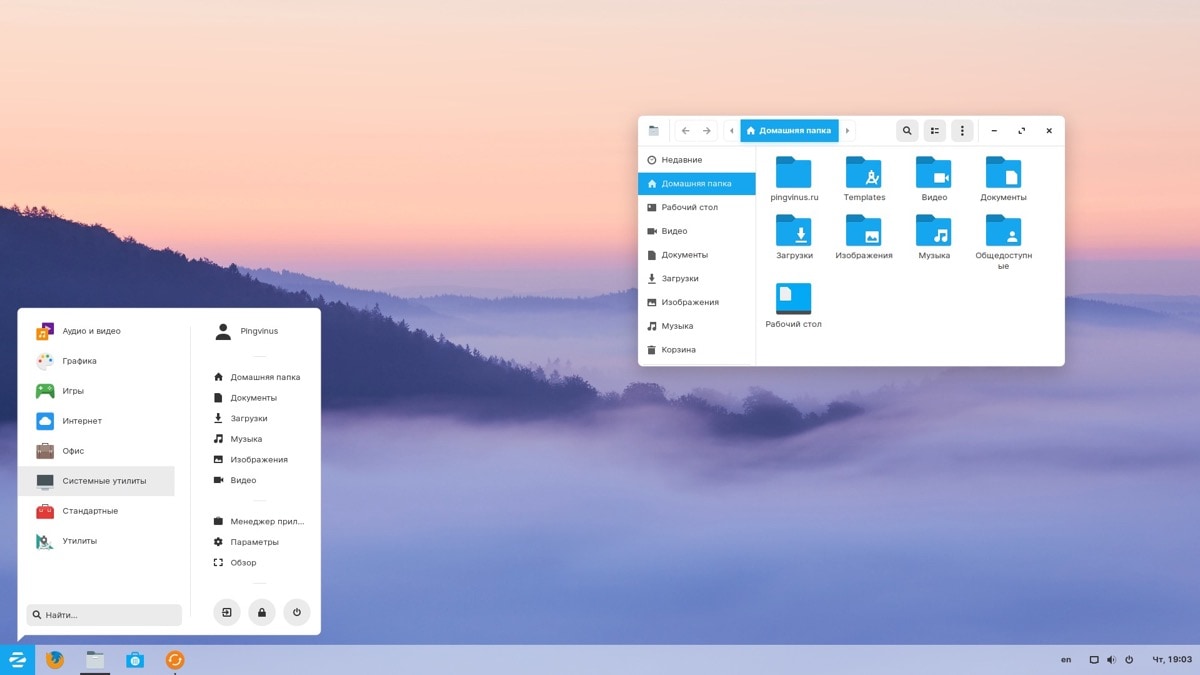1200x675 pixels.
Task: Select Документы in the sidebar
Action: pos(697,255)
